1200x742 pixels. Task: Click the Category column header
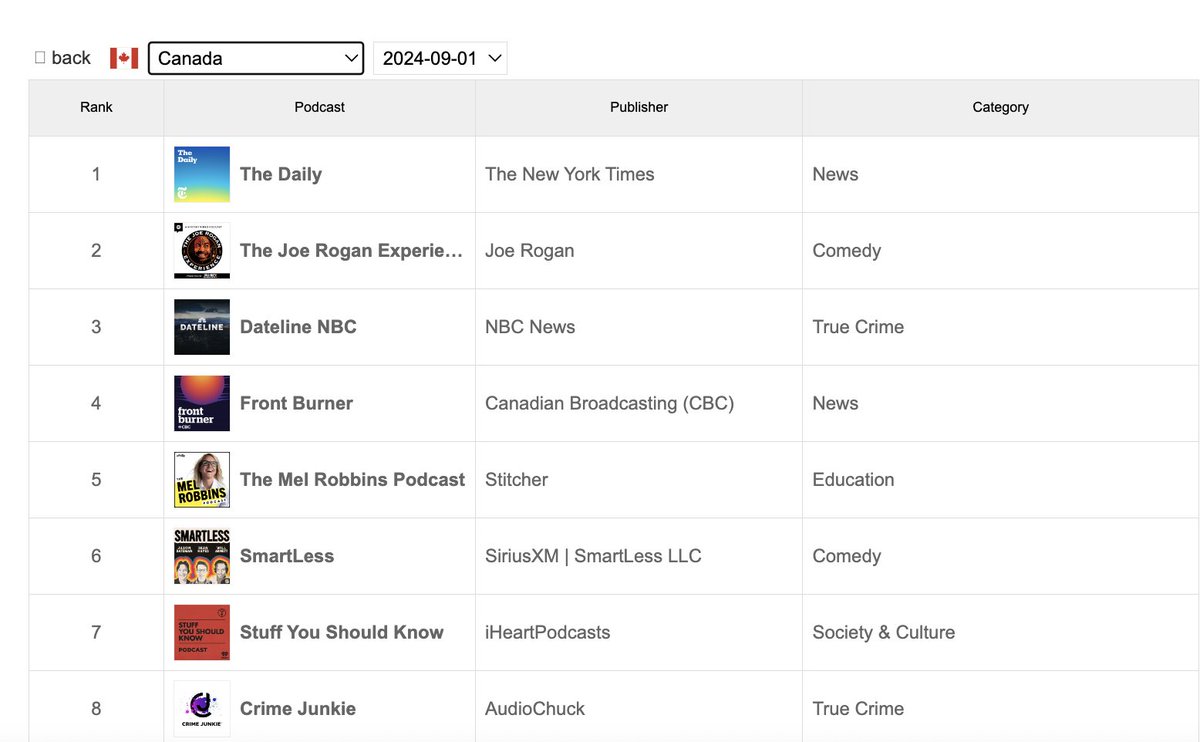click(x=1000, y=107)
